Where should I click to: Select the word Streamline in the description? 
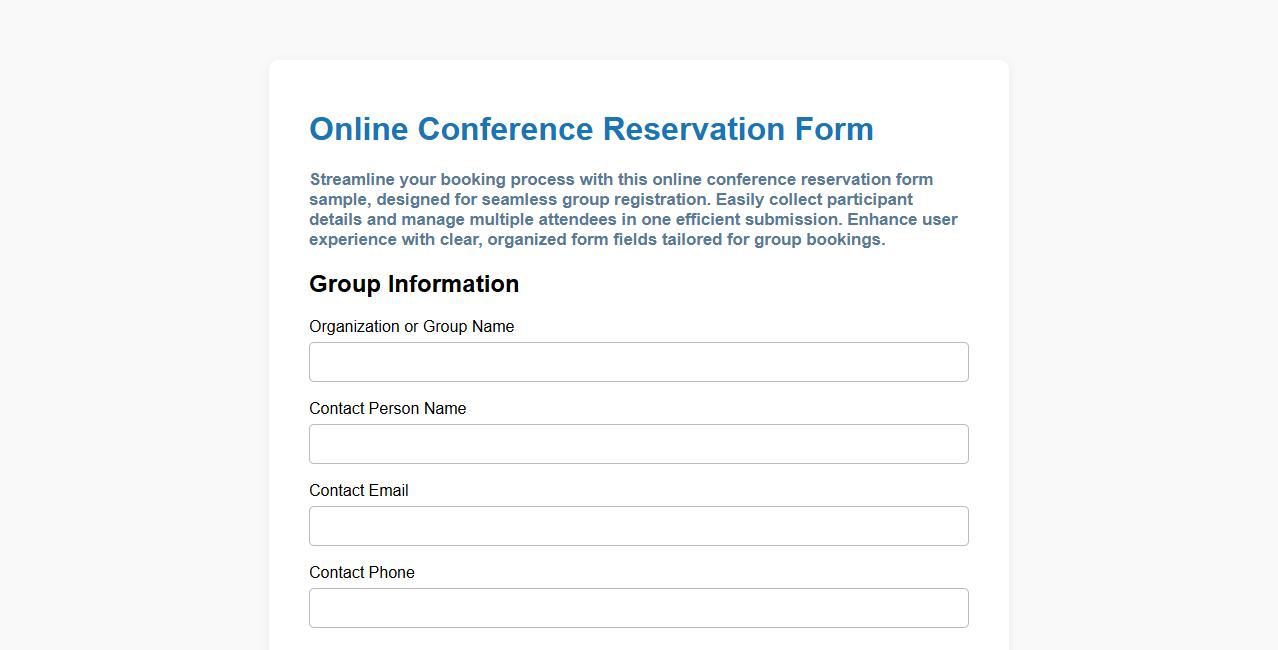tap(350, 179)
